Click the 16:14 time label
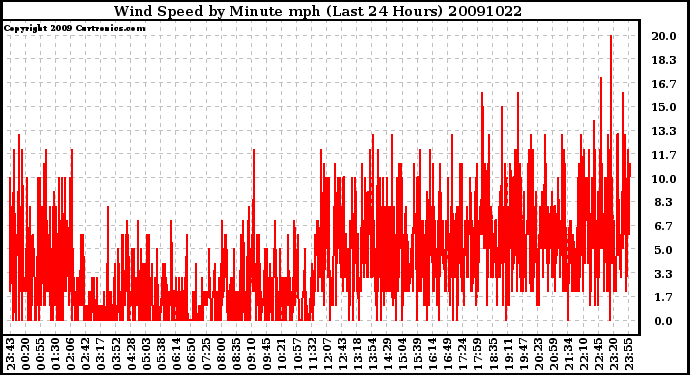The height and width of the screenshot is (375, 690). tap(432, 354)
